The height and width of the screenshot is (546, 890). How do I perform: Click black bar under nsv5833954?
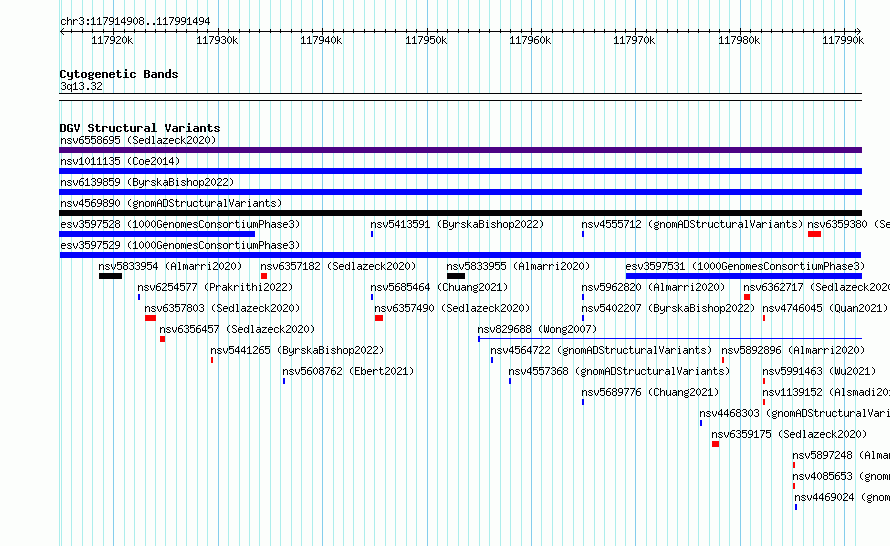(110, 276)
